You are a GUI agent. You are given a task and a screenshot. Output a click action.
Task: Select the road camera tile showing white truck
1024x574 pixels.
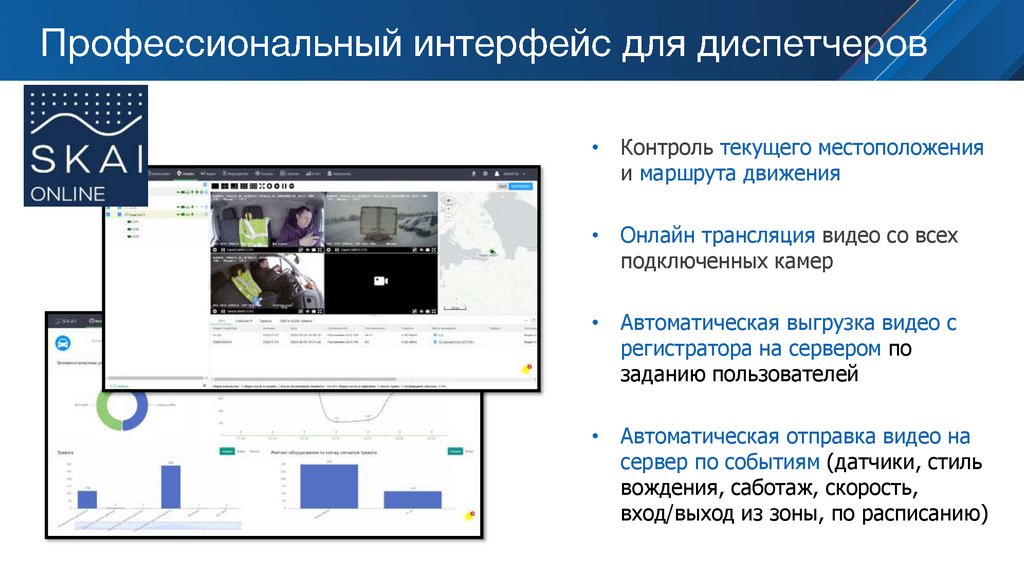tap(381, 219)
